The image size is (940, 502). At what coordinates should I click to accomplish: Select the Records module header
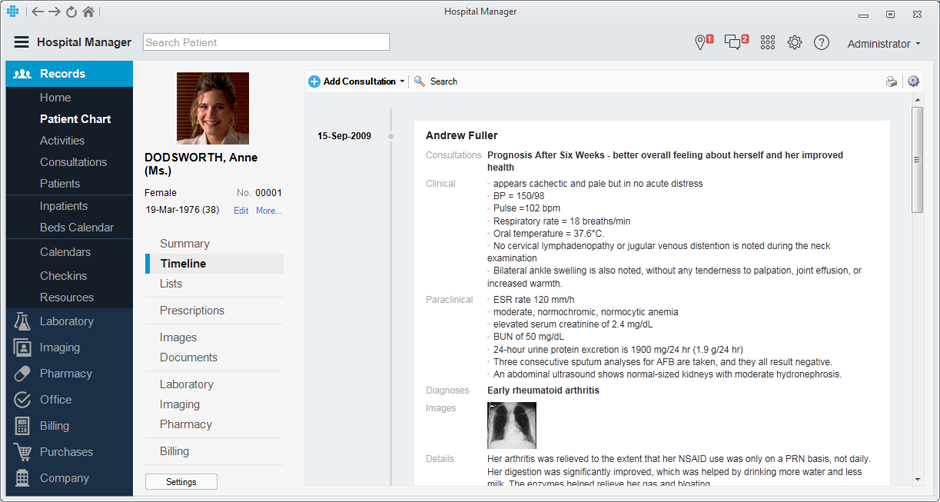click(70, 74)
